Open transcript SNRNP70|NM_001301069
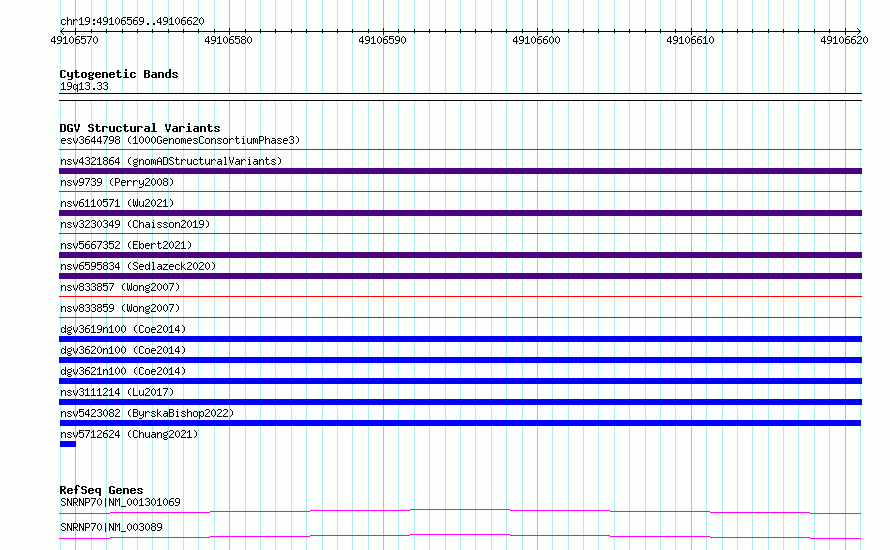This screenshot has height=550, width=890. tap(120, 502)
